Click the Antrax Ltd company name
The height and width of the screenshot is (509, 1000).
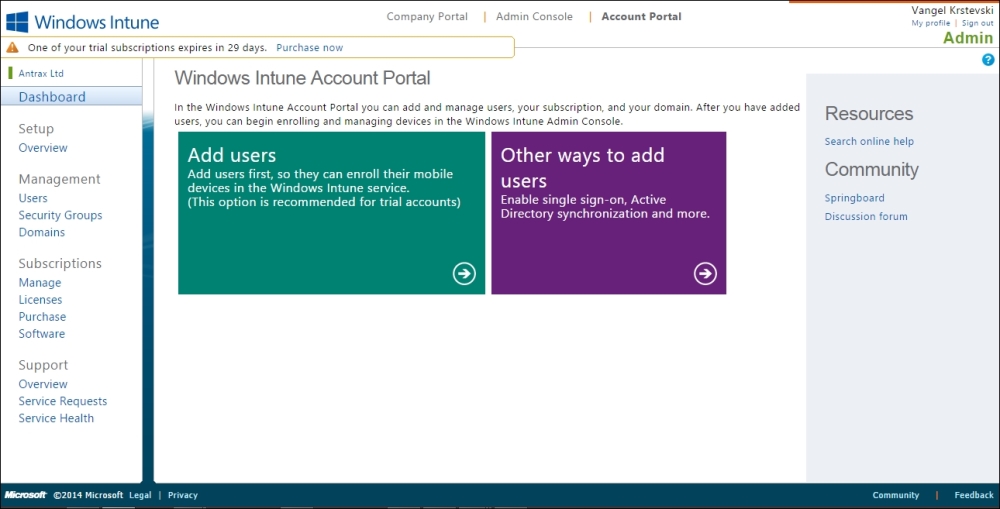click(41, 73)
